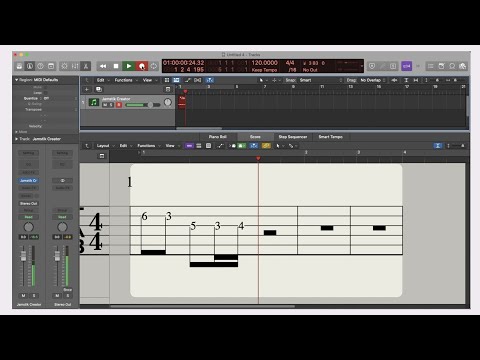Switch to the Score tab
480x360 pixels.
(255, 137)
